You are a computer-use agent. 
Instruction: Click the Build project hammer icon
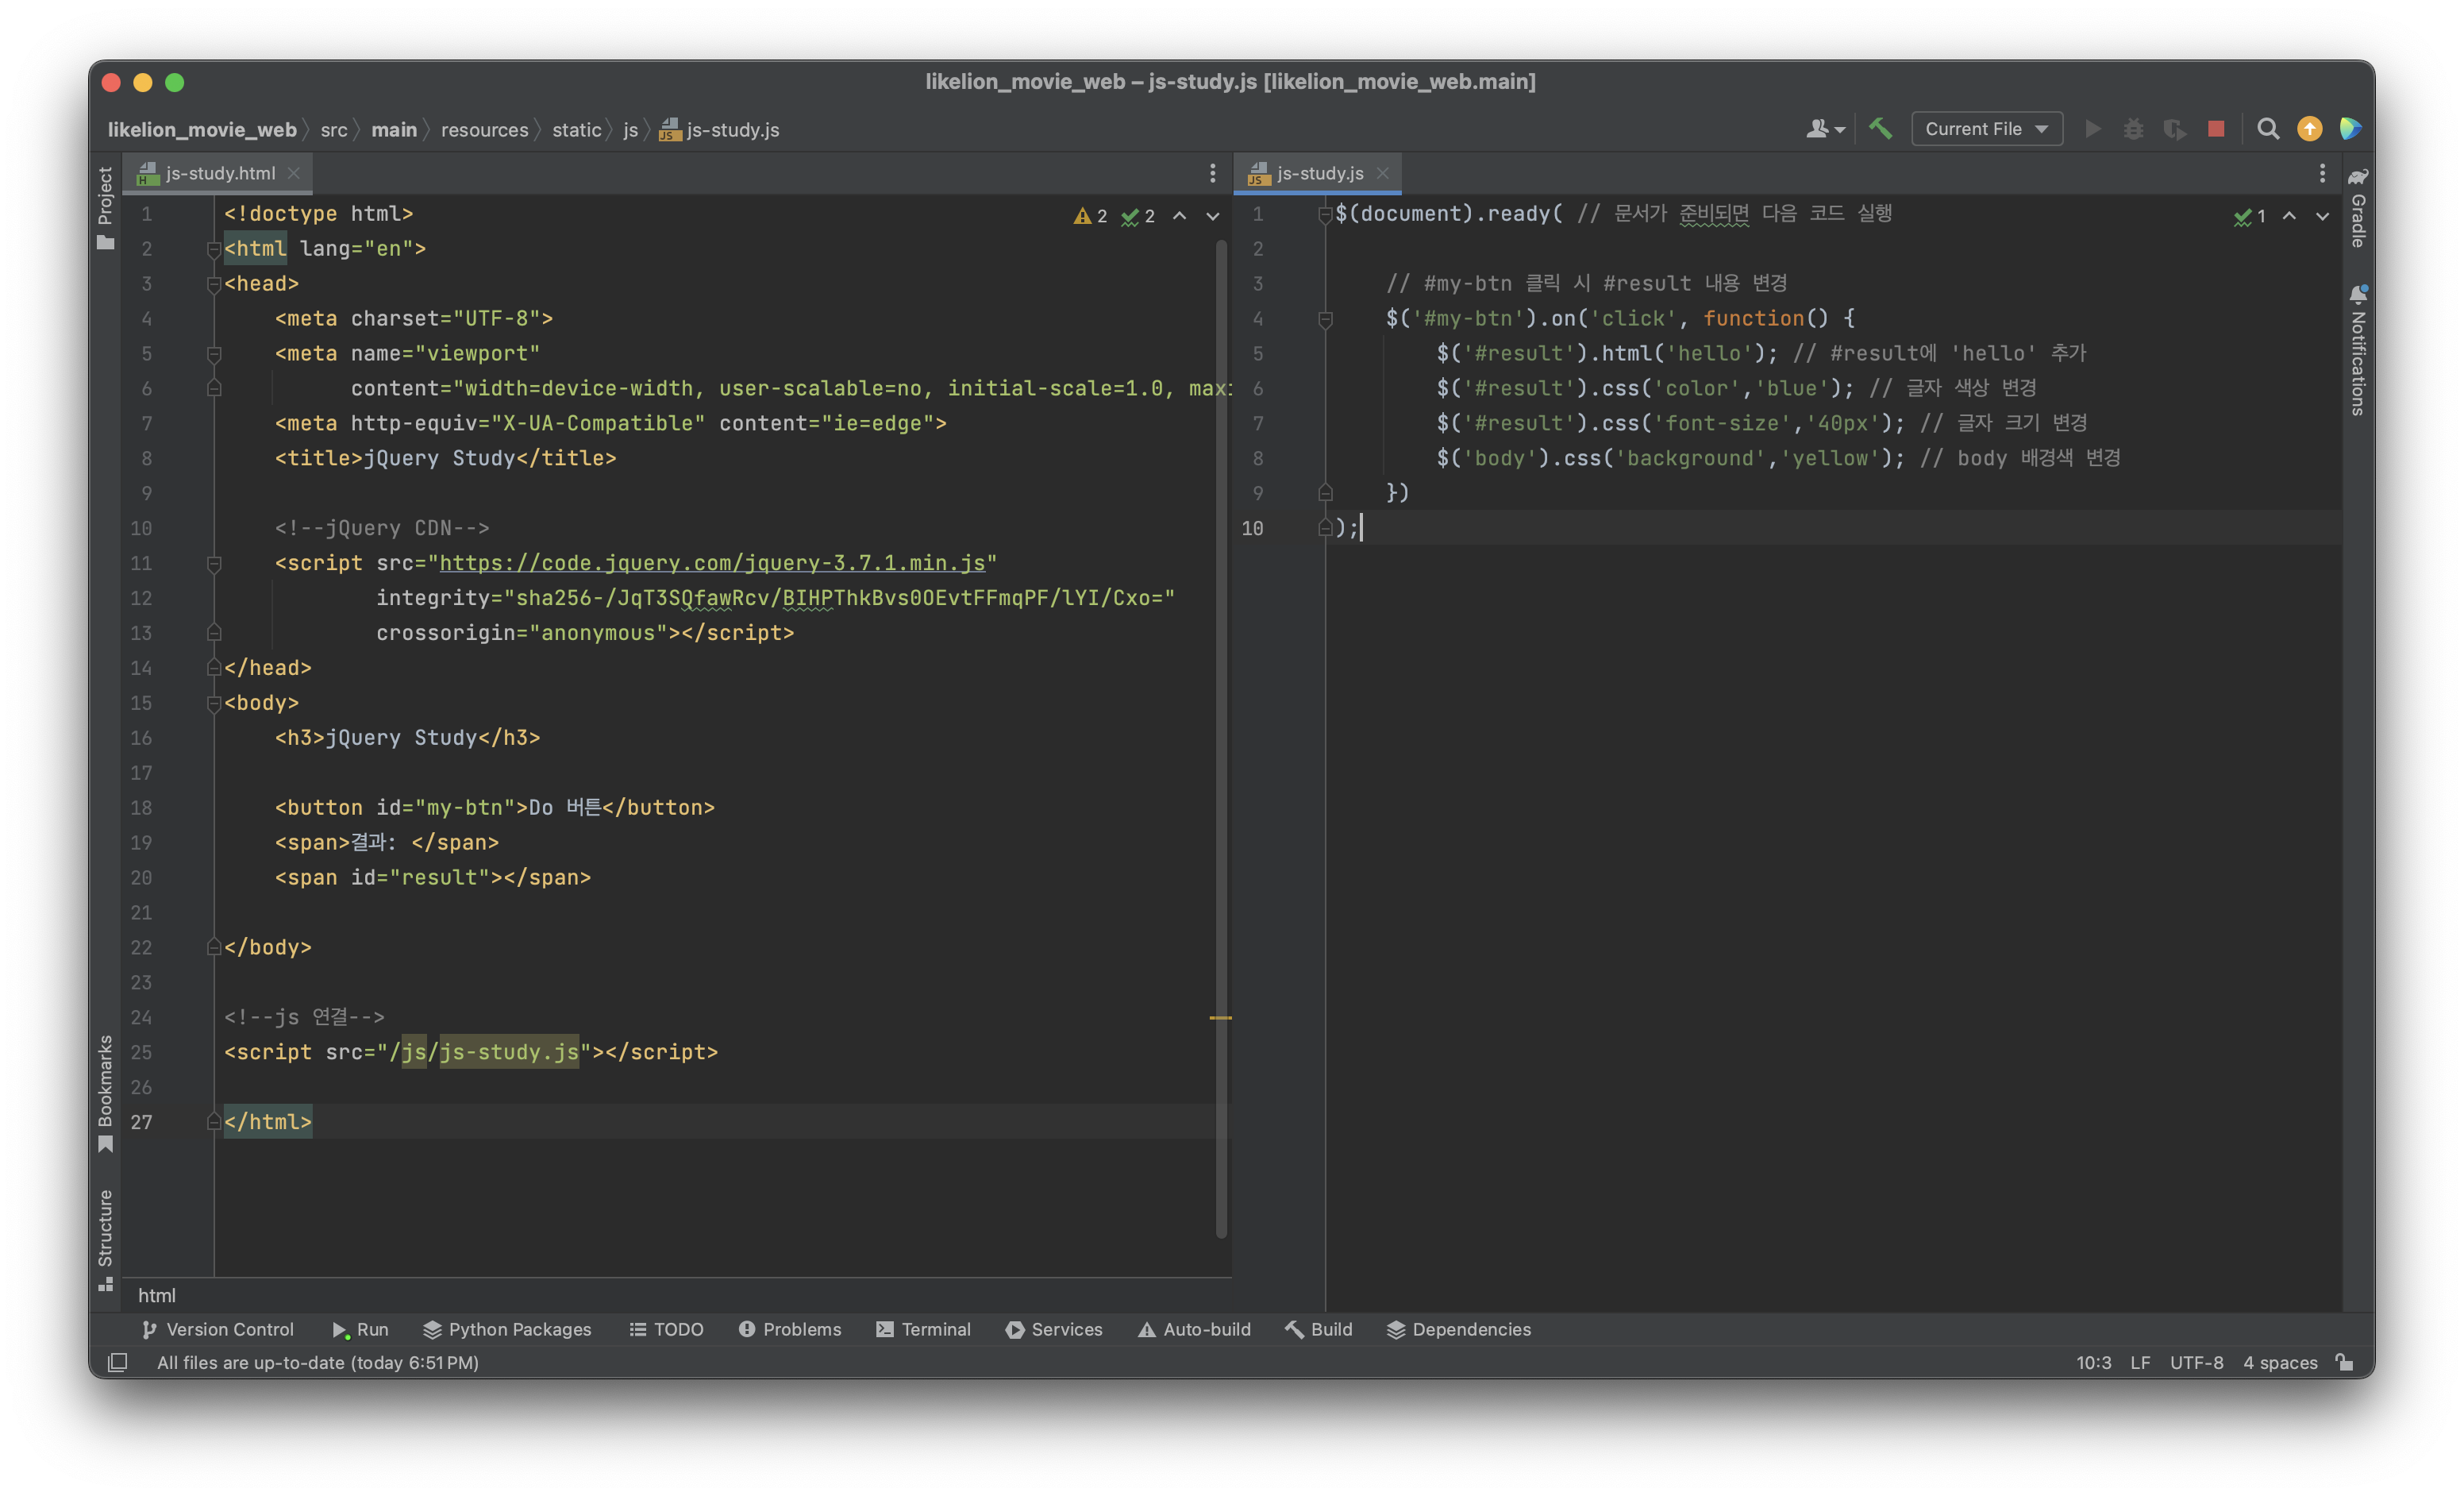(1880, 129)
